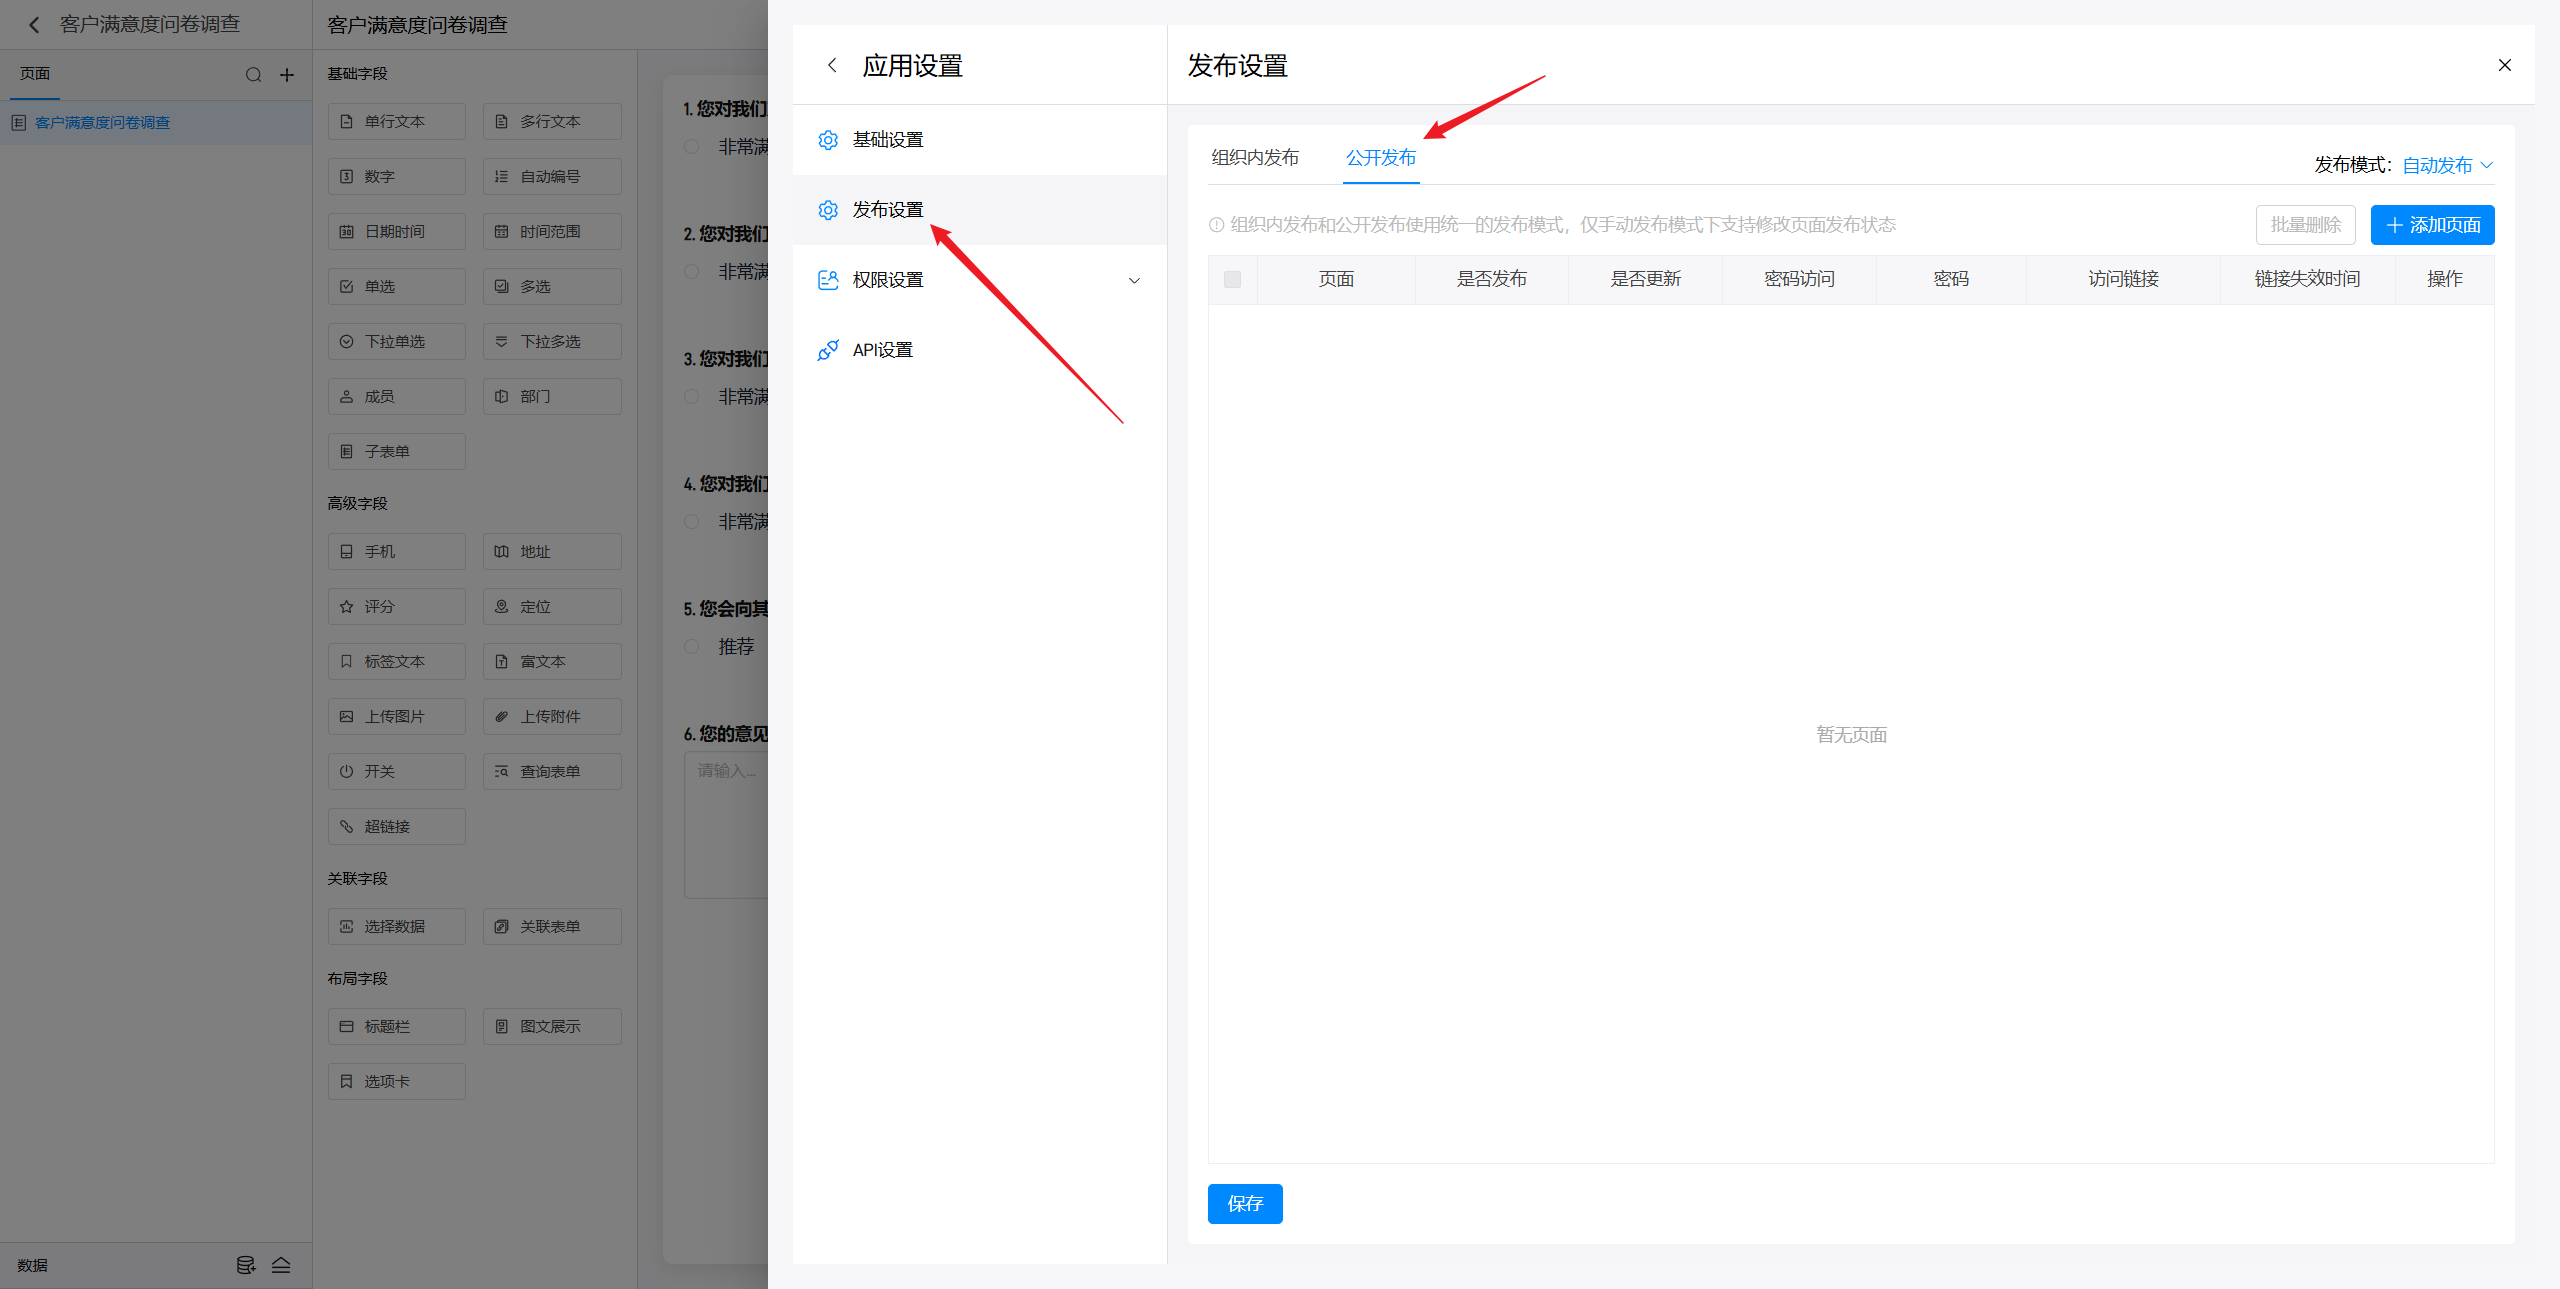Click the API设置 plug icon
The image size is (2560, 1289).
[x=828, y=350]
